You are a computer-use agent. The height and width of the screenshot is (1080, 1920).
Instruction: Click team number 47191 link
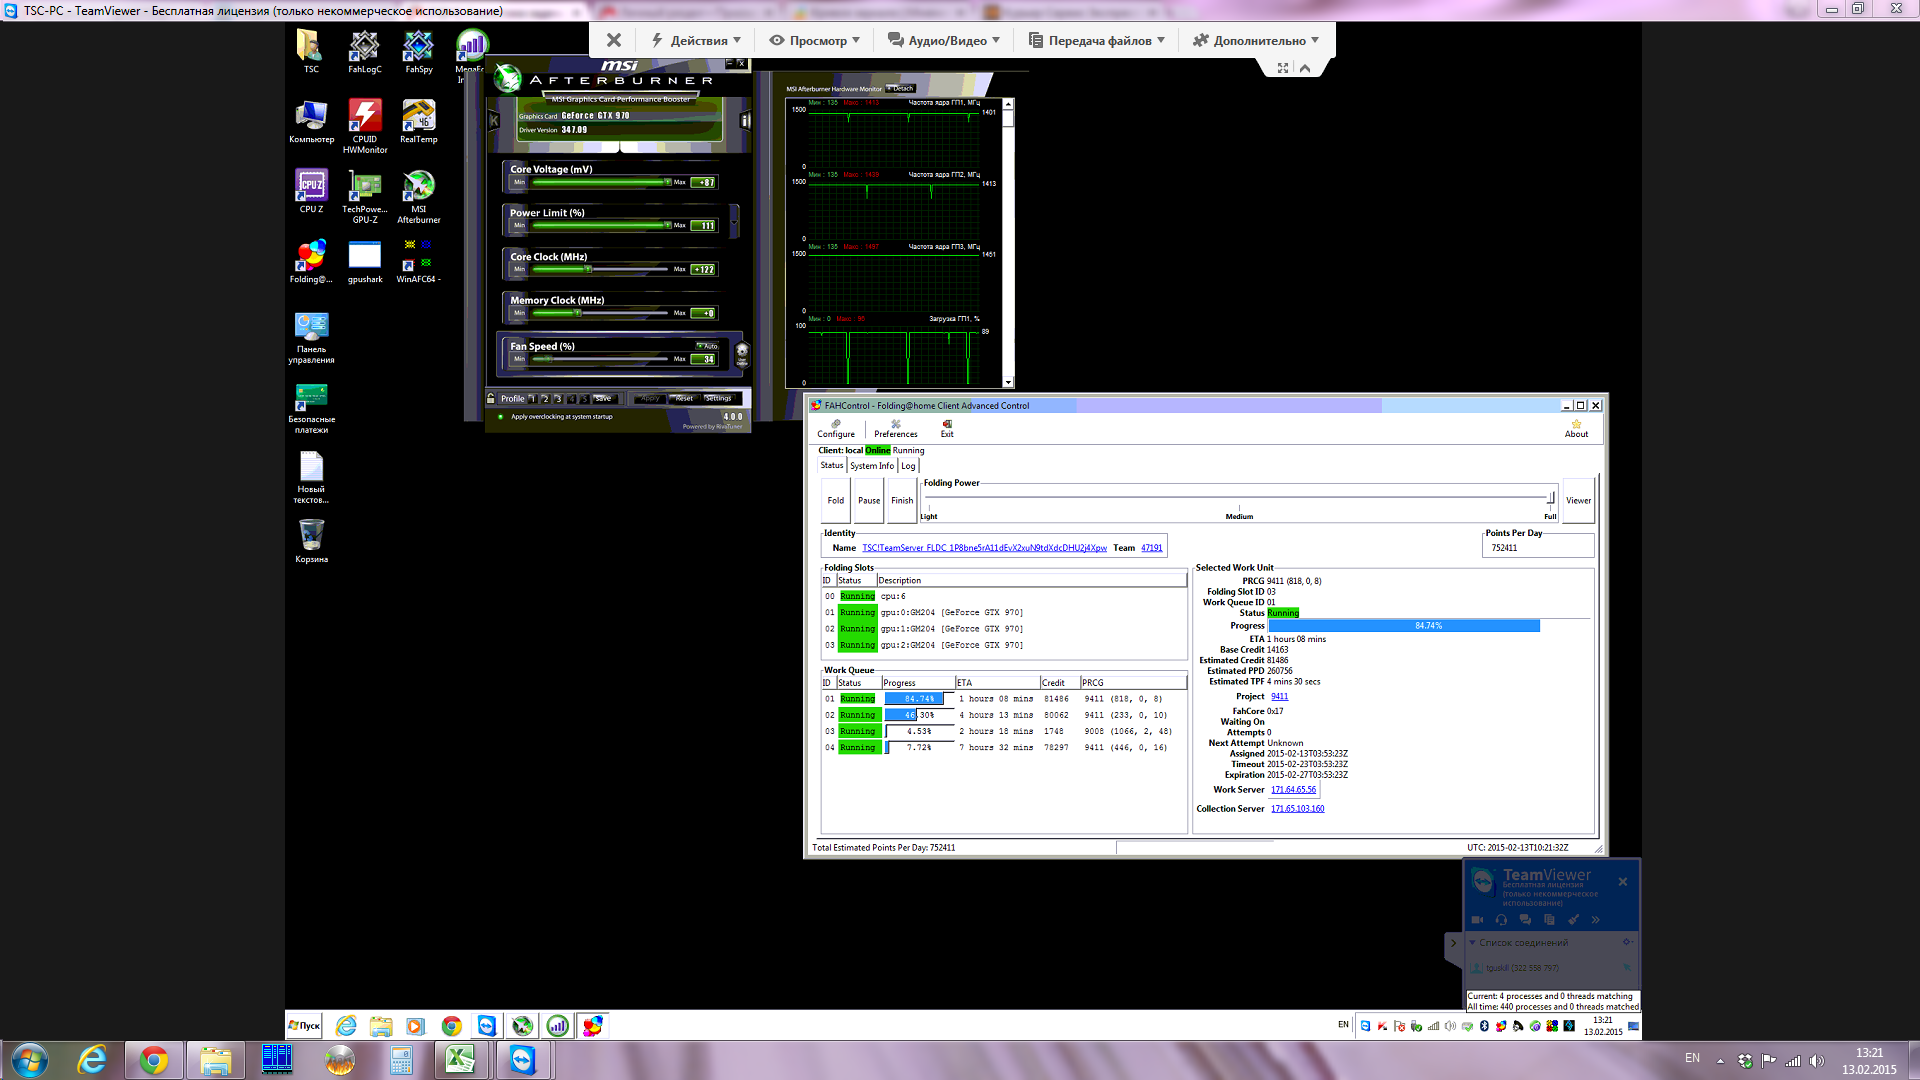pyautogui.click(x=1151, y=548)
